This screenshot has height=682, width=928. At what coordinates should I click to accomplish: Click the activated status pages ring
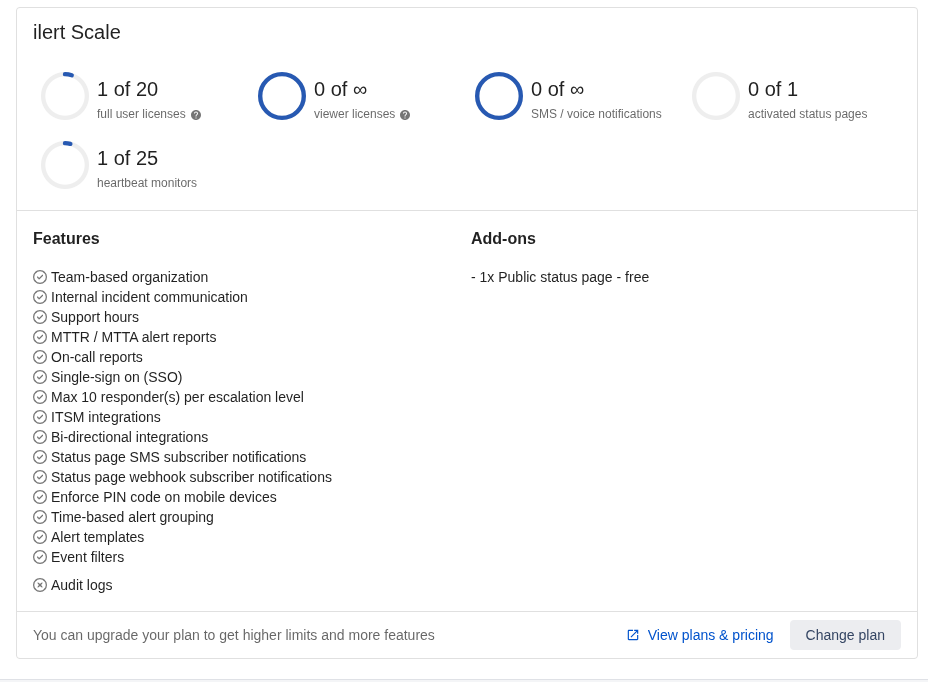(716, 96)
